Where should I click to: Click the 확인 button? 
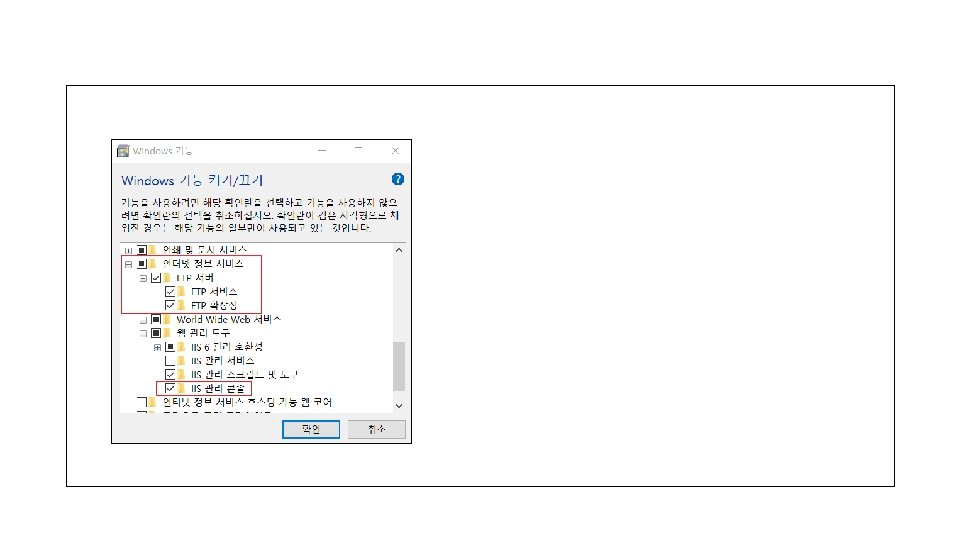tap(311, 429)
